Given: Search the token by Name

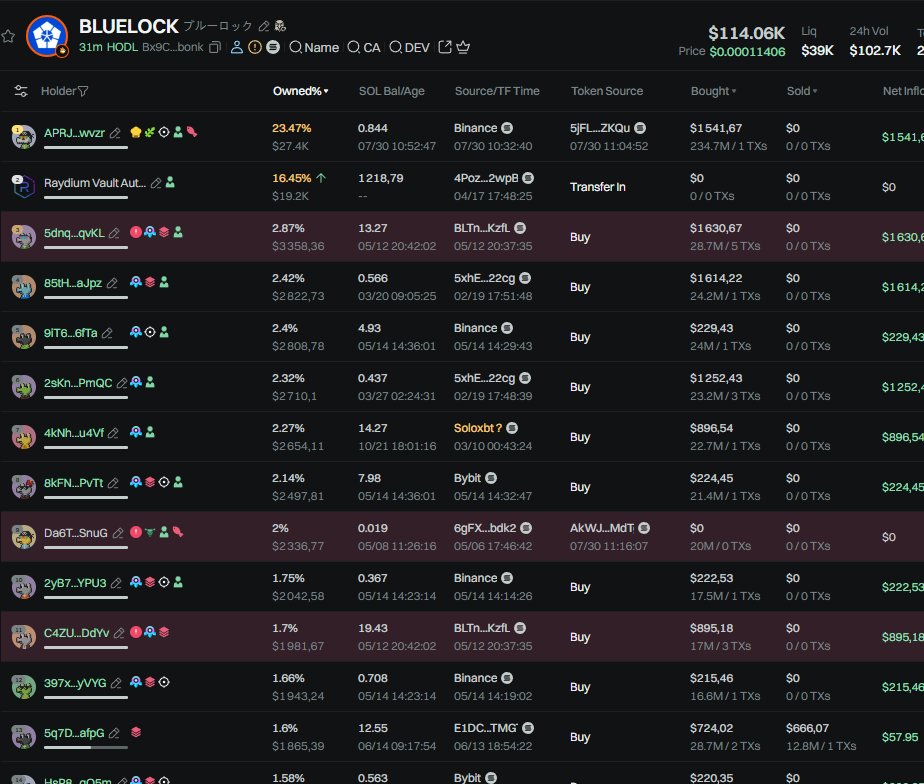Looking at the screenshot, I should 314,47.
